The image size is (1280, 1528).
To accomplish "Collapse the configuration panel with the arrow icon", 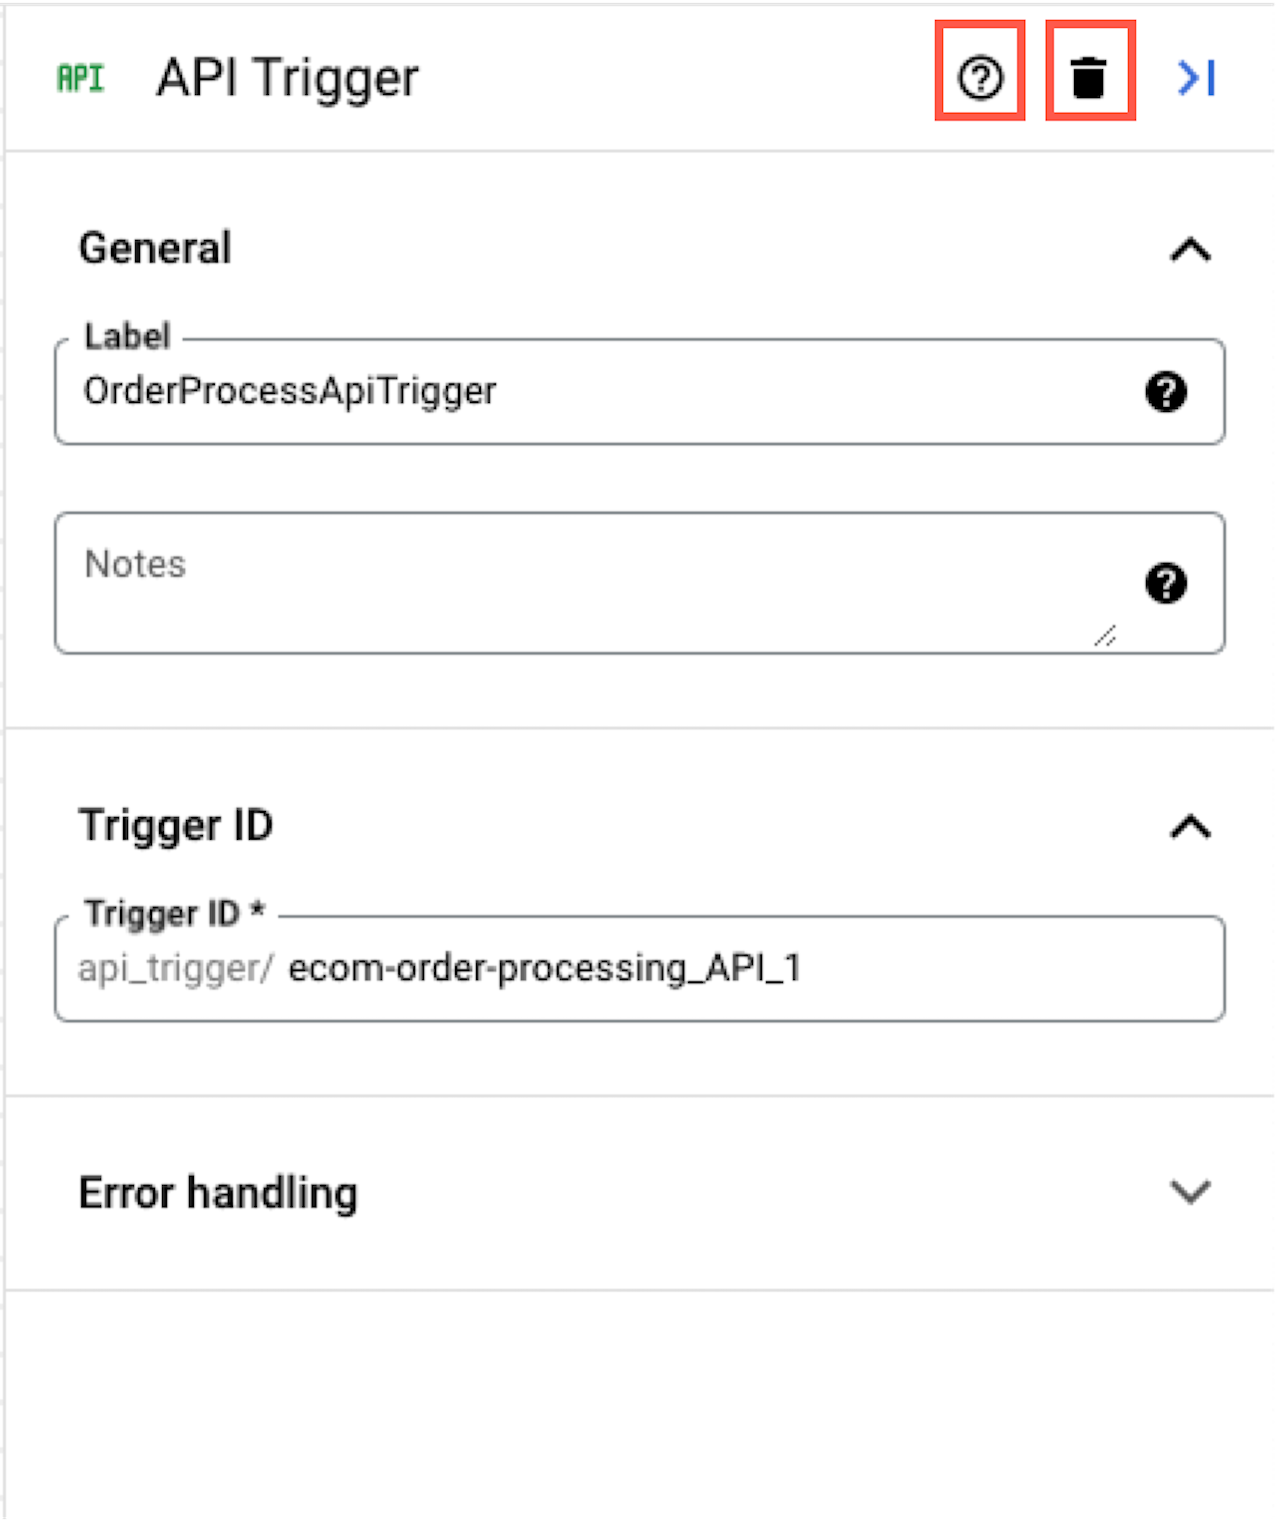I will [1196, 76].
